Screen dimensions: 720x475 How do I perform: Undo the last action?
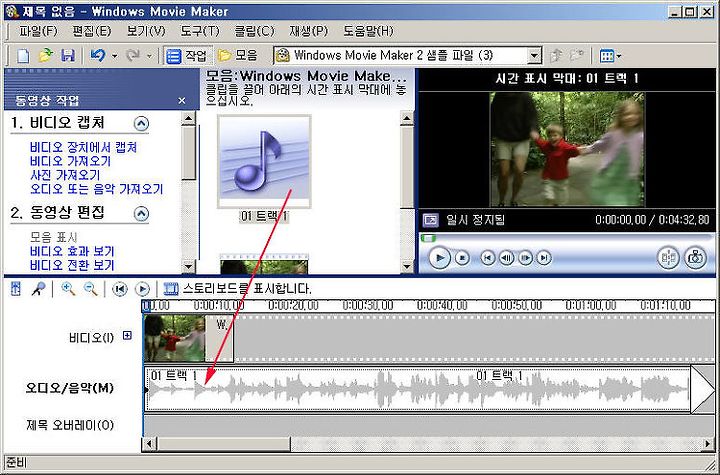click(97, 56)
